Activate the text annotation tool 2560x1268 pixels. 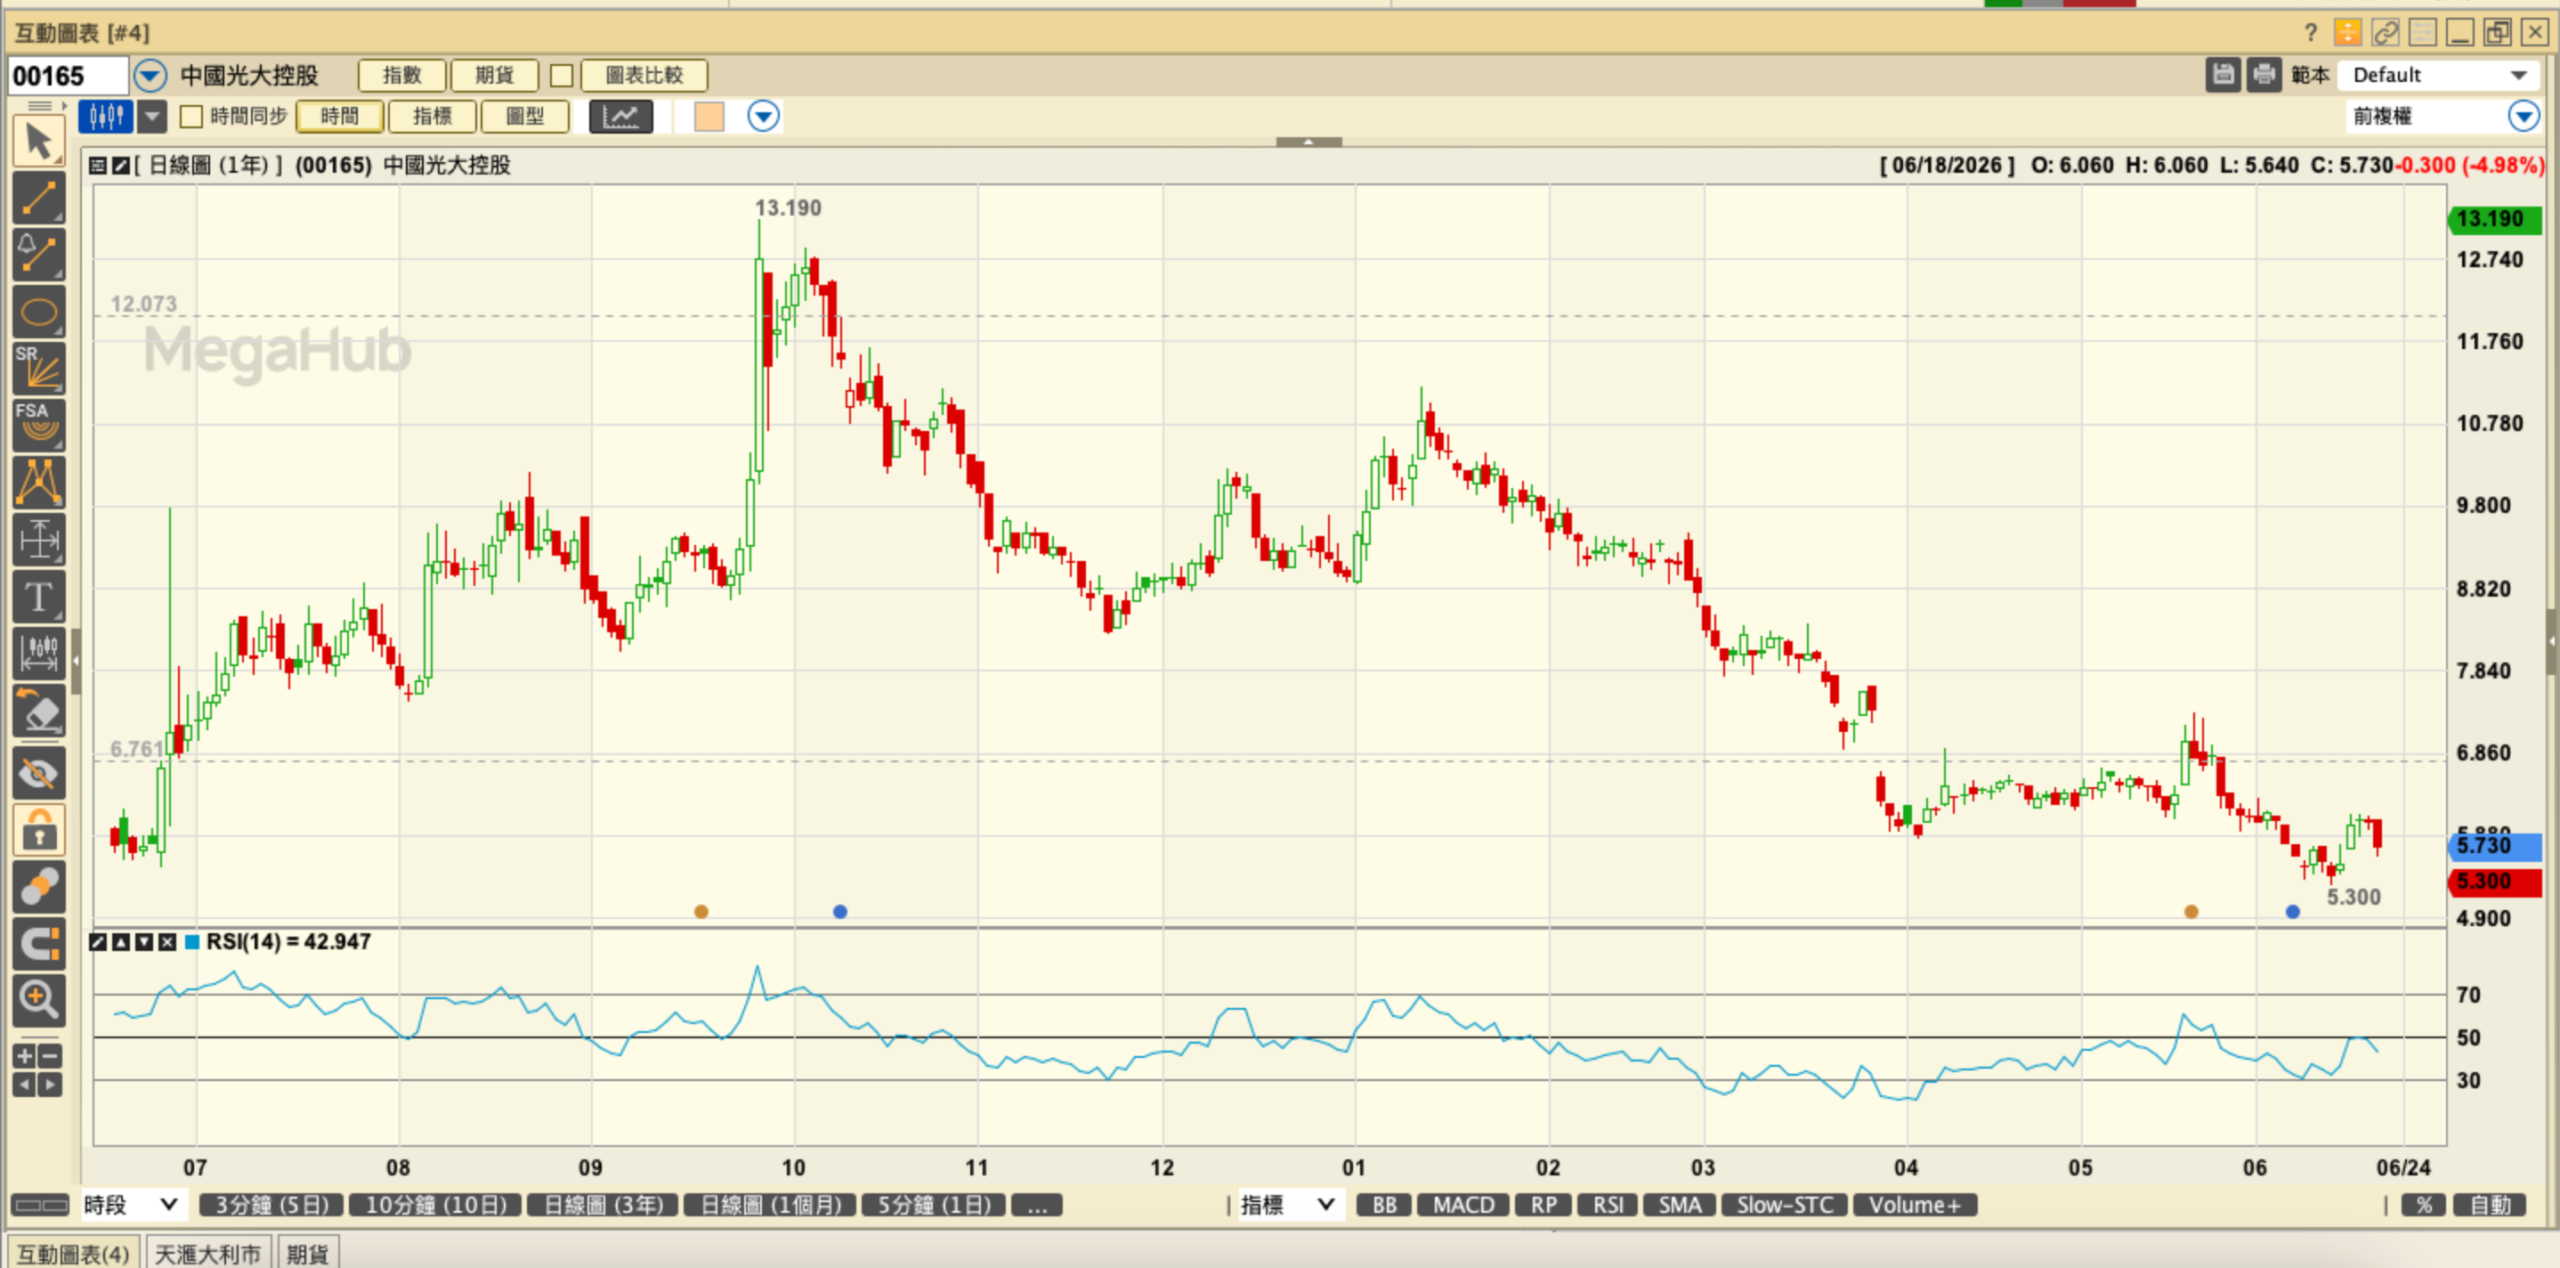pos(39,597)
